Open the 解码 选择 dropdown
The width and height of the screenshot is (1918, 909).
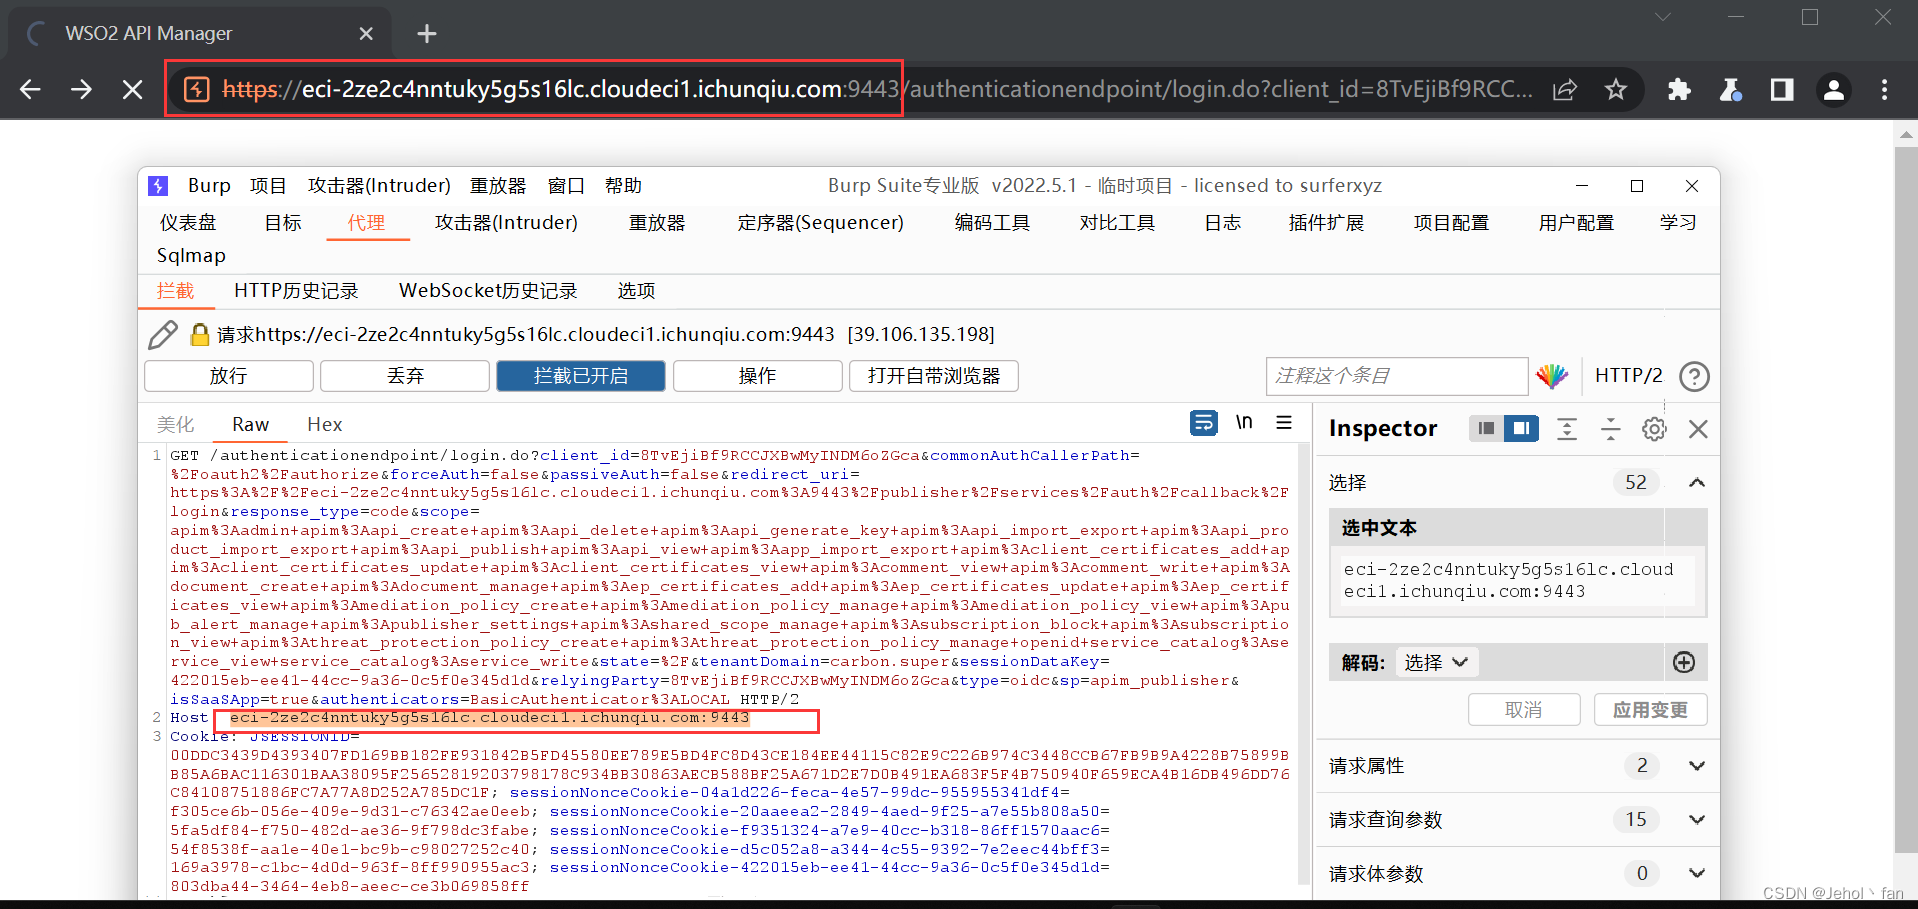point(1435,663)
